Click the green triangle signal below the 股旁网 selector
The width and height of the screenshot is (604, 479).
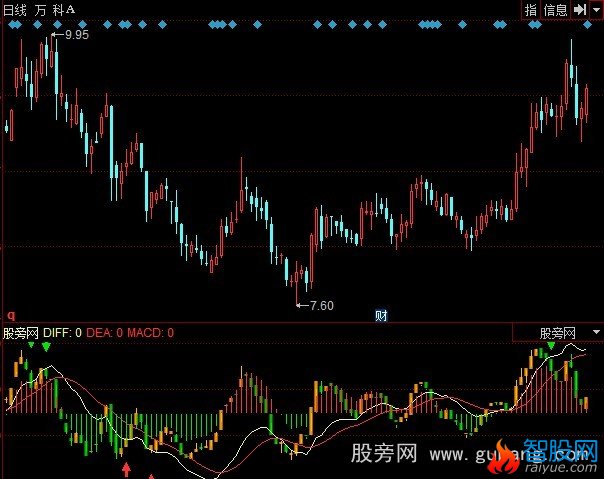pos(551,345)
